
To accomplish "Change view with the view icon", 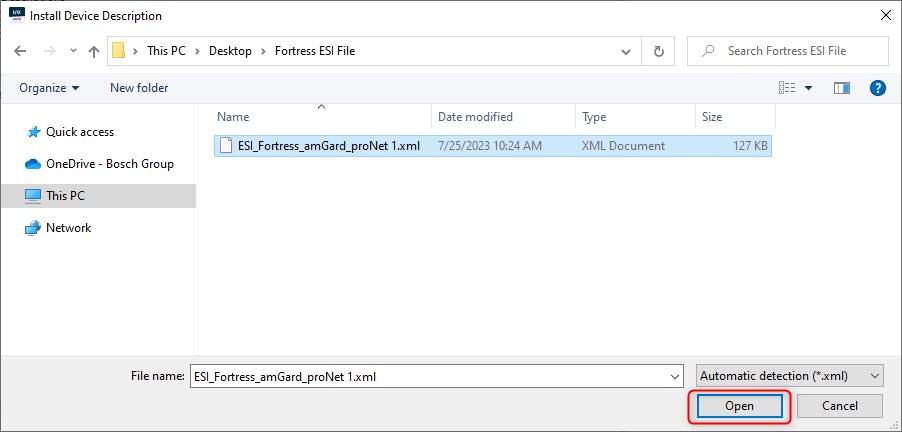I will pyautogui.click(x=787, y=88).
